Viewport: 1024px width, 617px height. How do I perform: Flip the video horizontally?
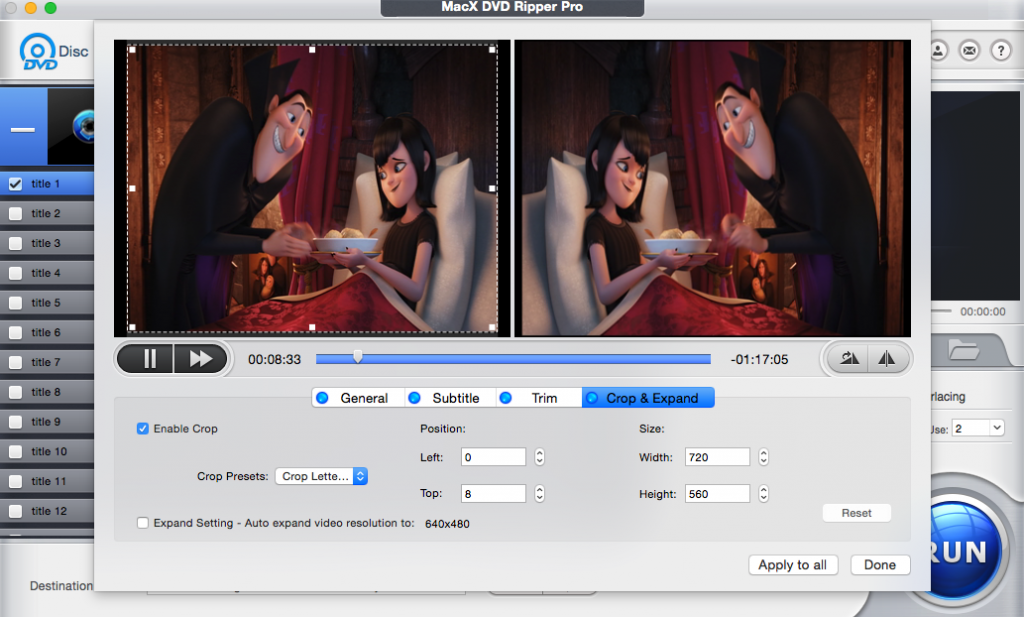point(884,358)
